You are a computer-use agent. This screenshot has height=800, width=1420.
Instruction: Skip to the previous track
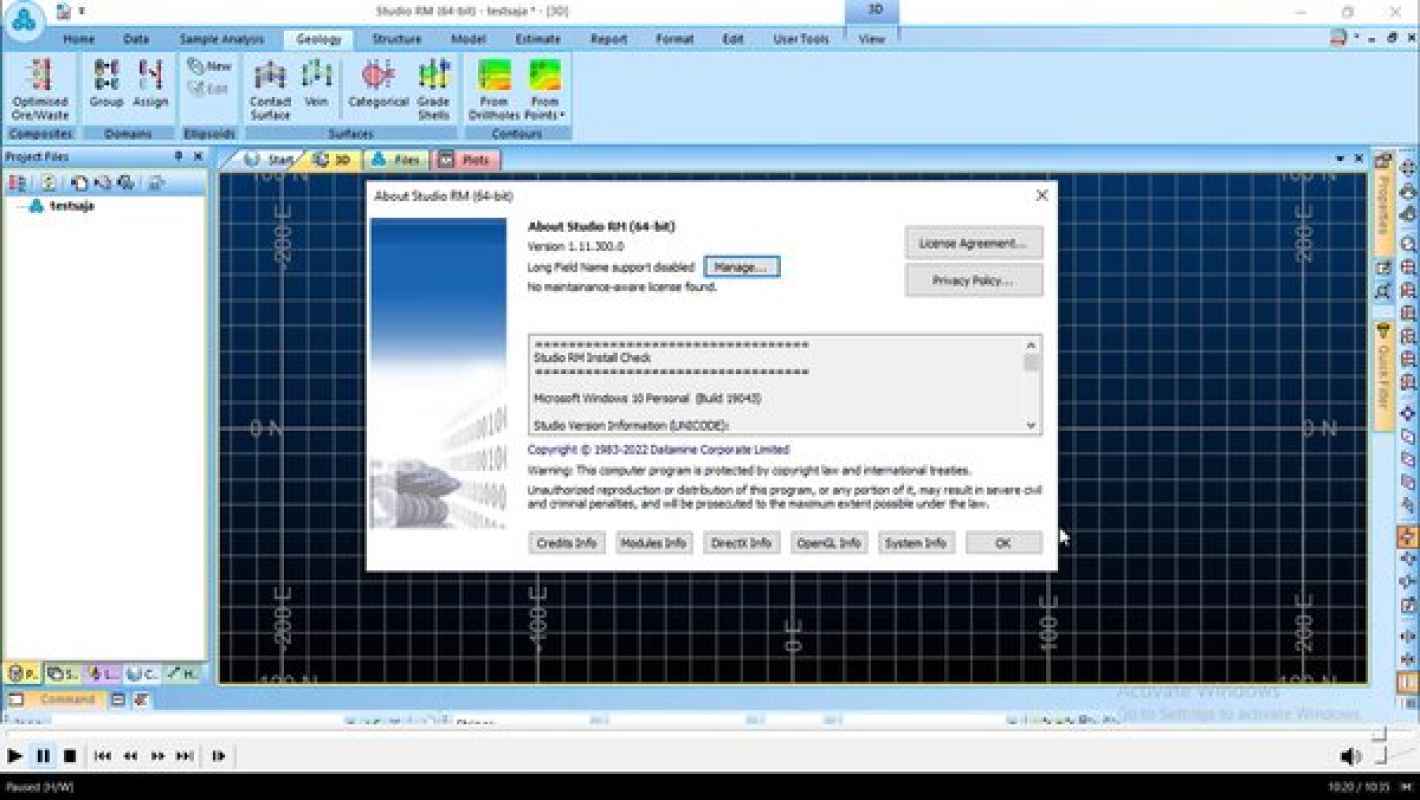102,756
